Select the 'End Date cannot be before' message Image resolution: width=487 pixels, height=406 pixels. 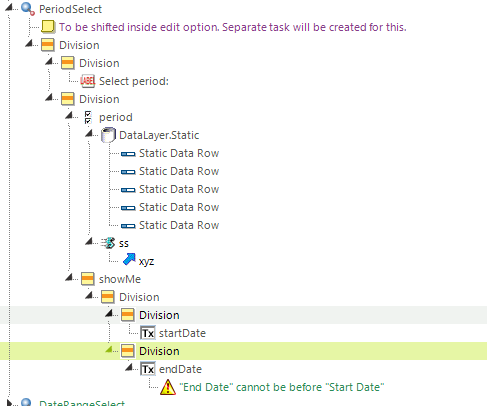point(282,387)
